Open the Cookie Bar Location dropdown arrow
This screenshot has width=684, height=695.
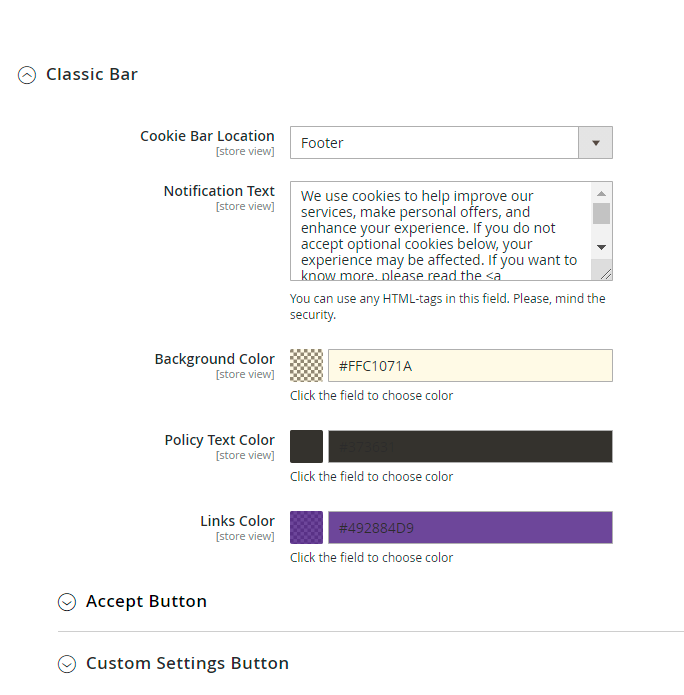pos(595,143)
